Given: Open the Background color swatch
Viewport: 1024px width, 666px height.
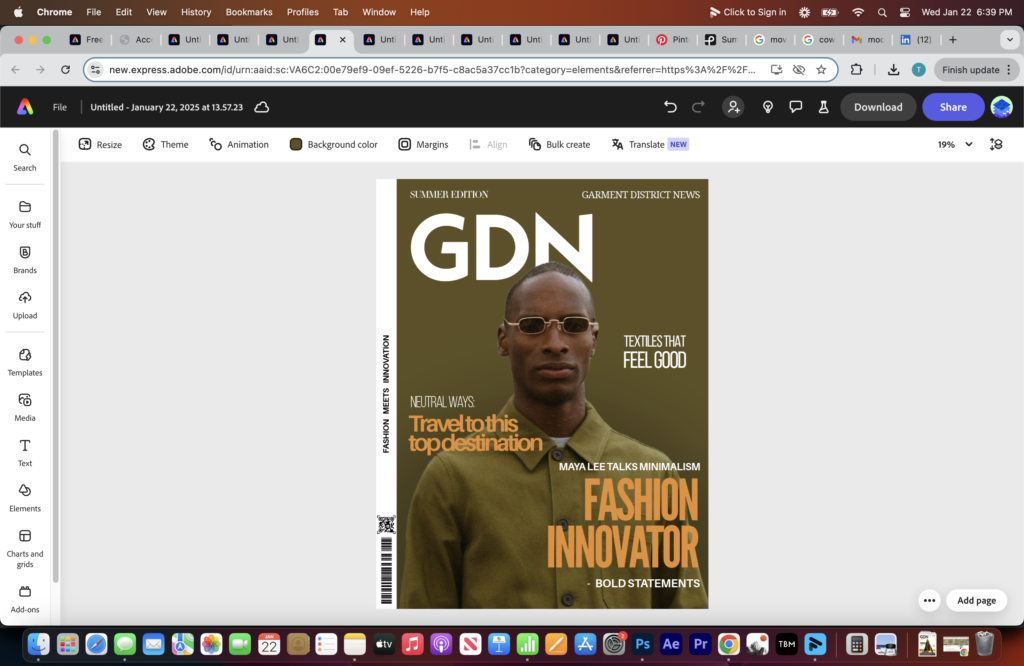Looking at the screenshot, I should click(296, 144).
